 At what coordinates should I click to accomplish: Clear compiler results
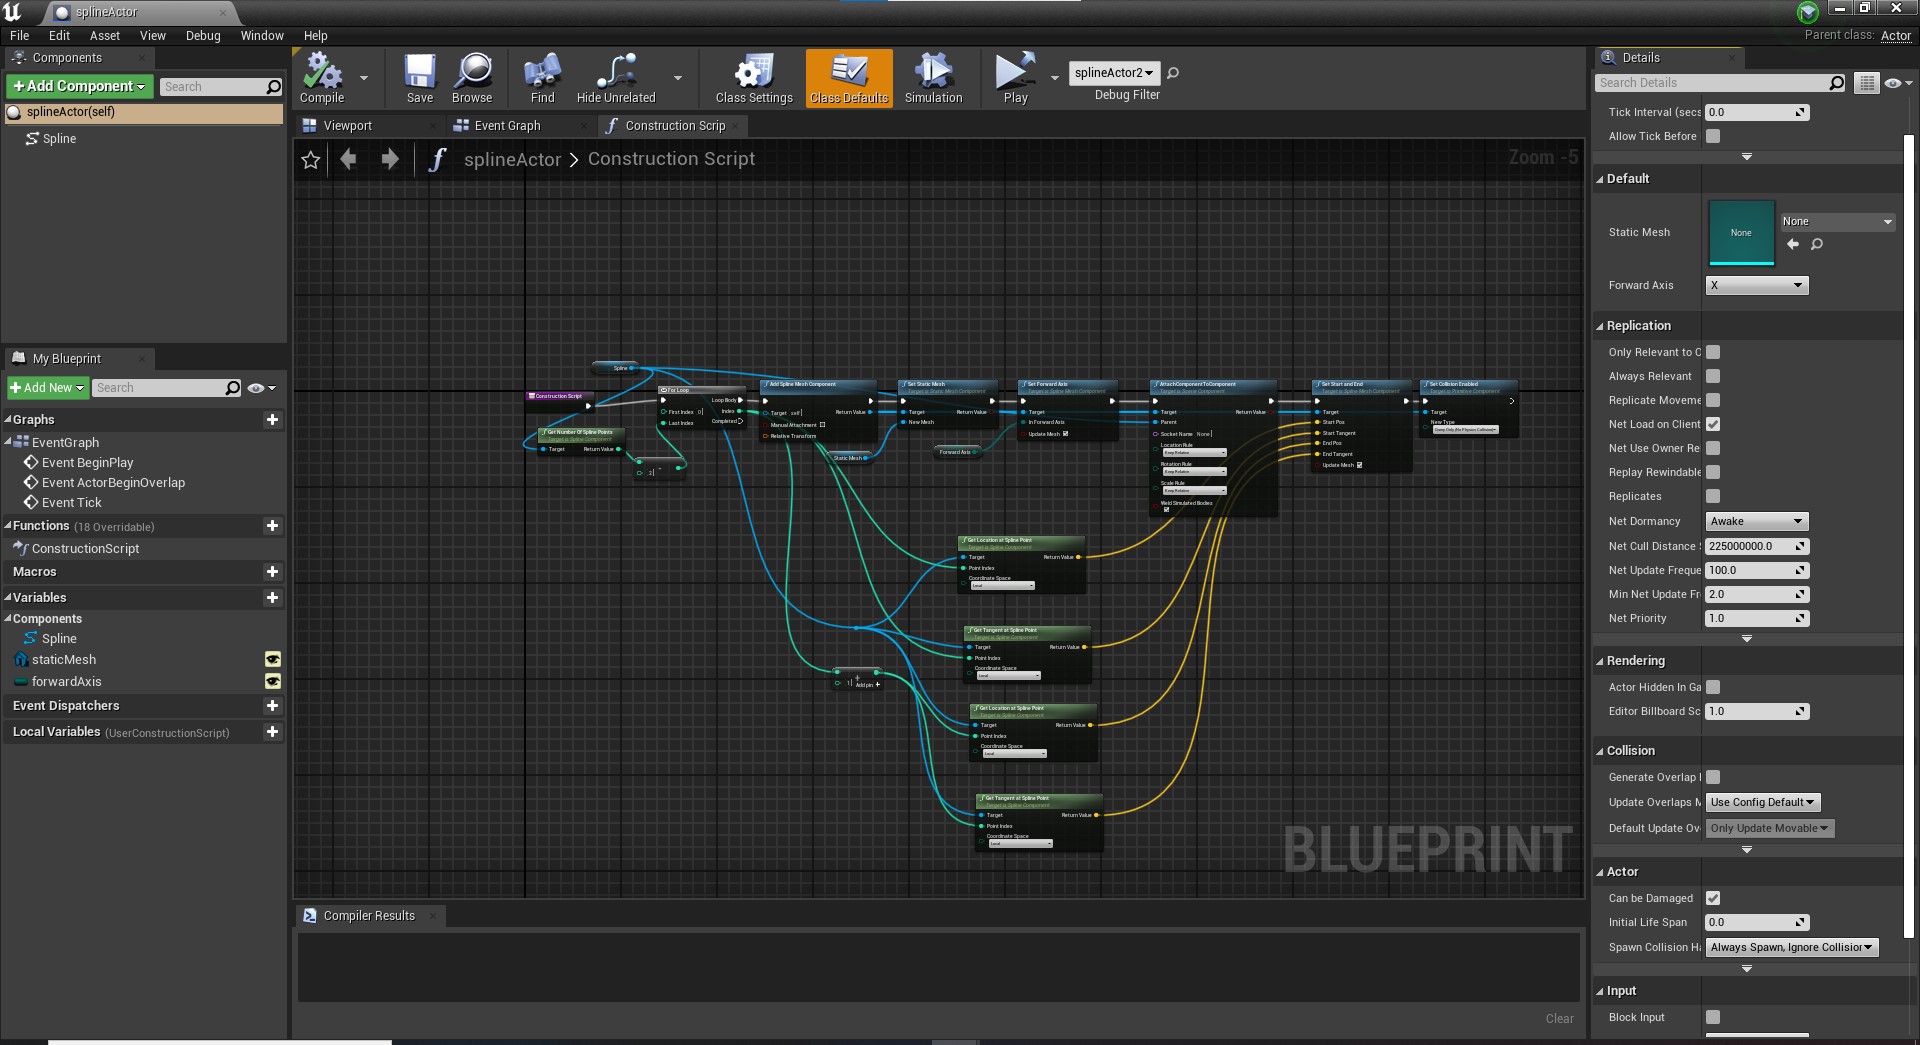coord(1559,1019)
